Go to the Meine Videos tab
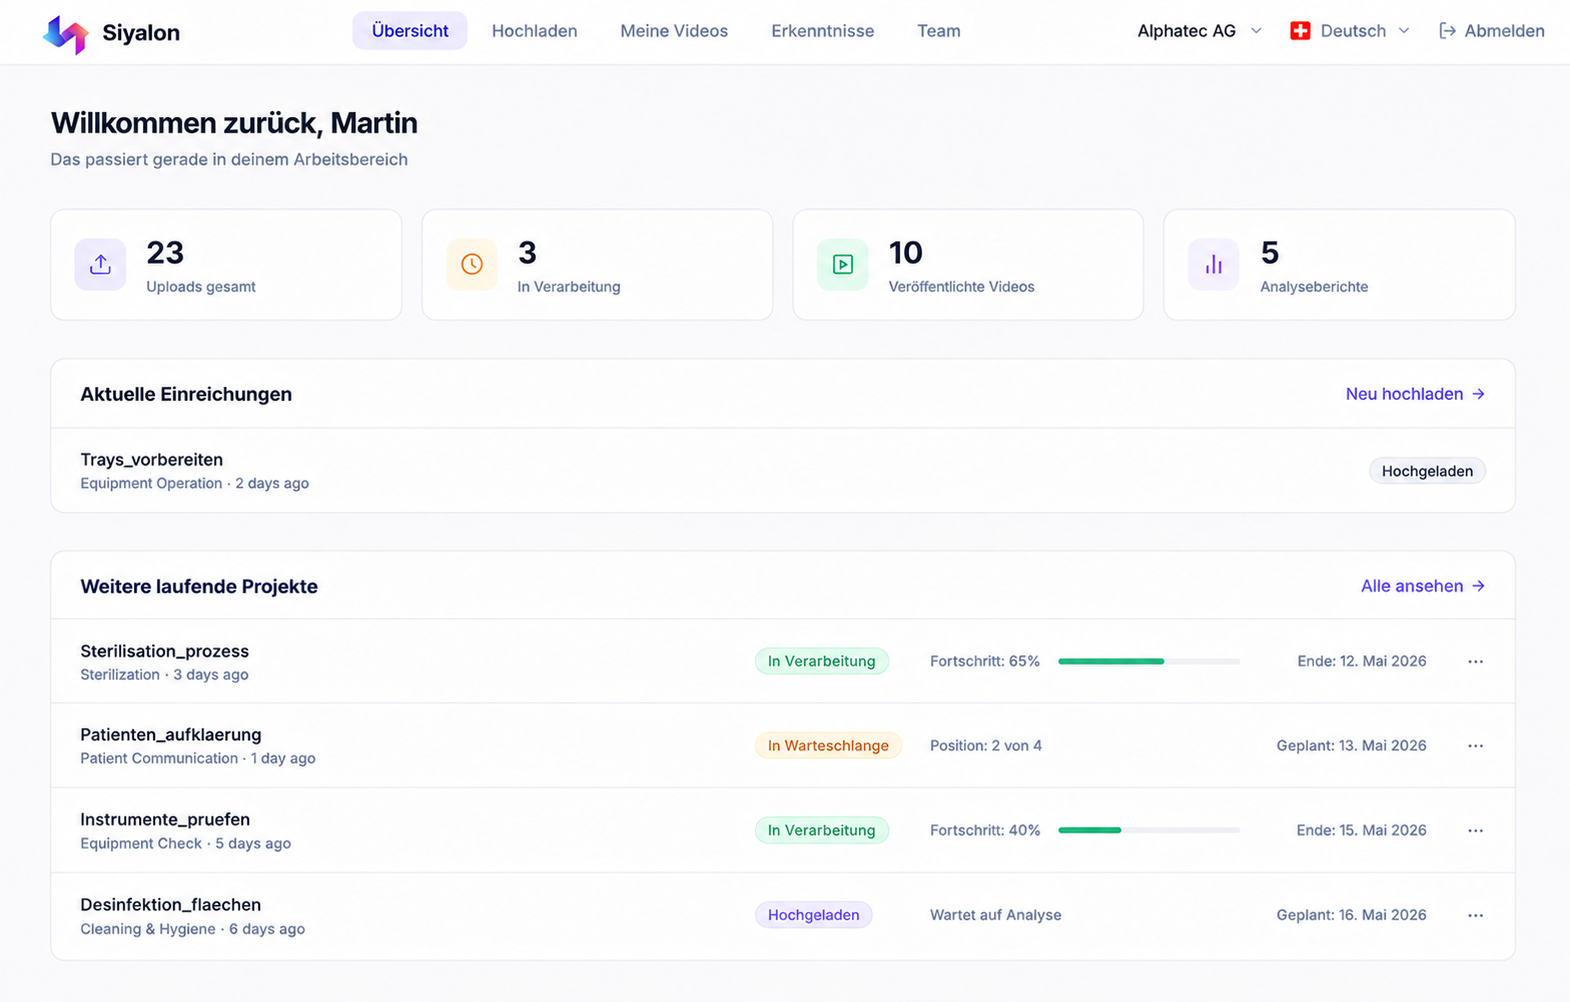The height and width of the screenshot is (1002, 1570). (x=674, y=31)
